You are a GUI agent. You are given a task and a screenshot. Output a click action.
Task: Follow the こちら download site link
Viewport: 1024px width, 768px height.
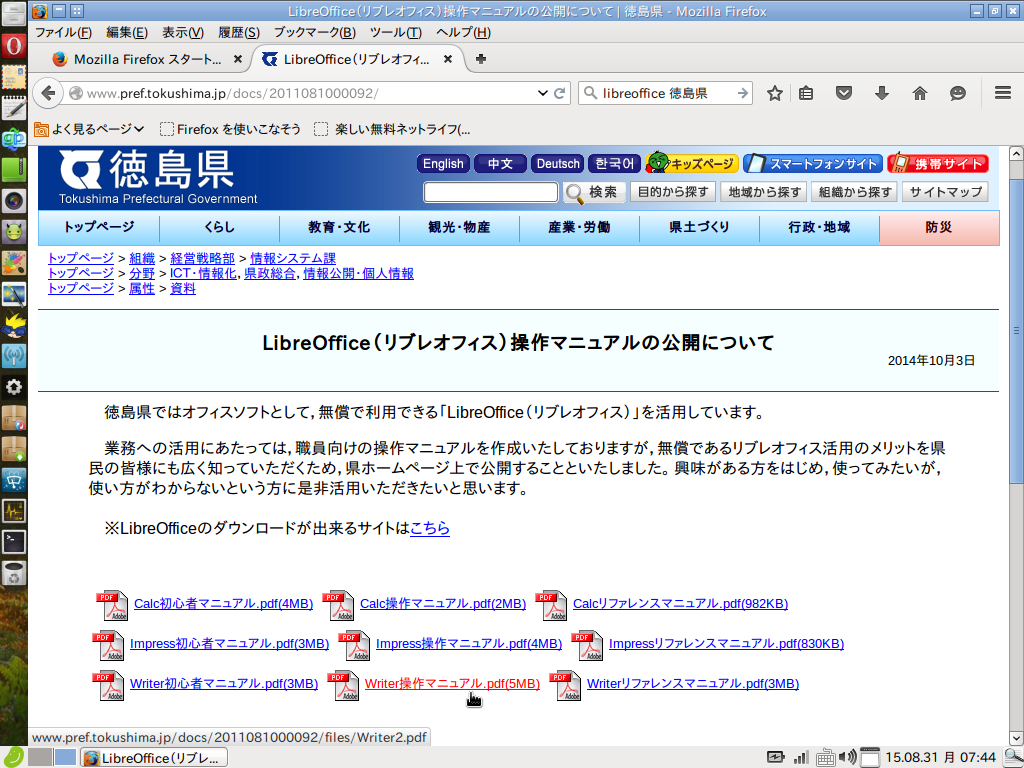(430, 528)
